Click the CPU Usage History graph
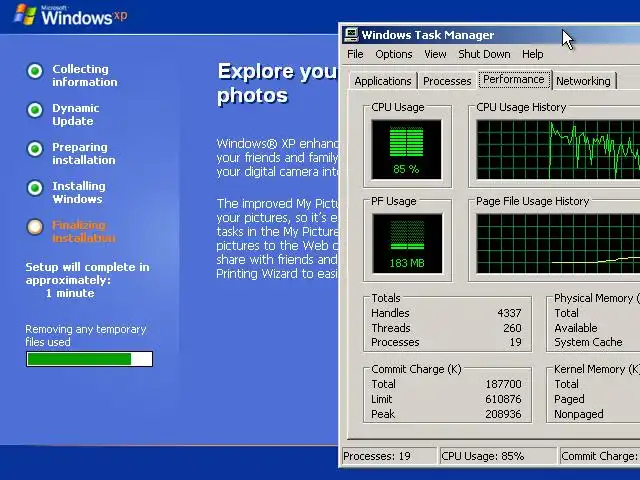The image size is (640, 480). (558, 149)
